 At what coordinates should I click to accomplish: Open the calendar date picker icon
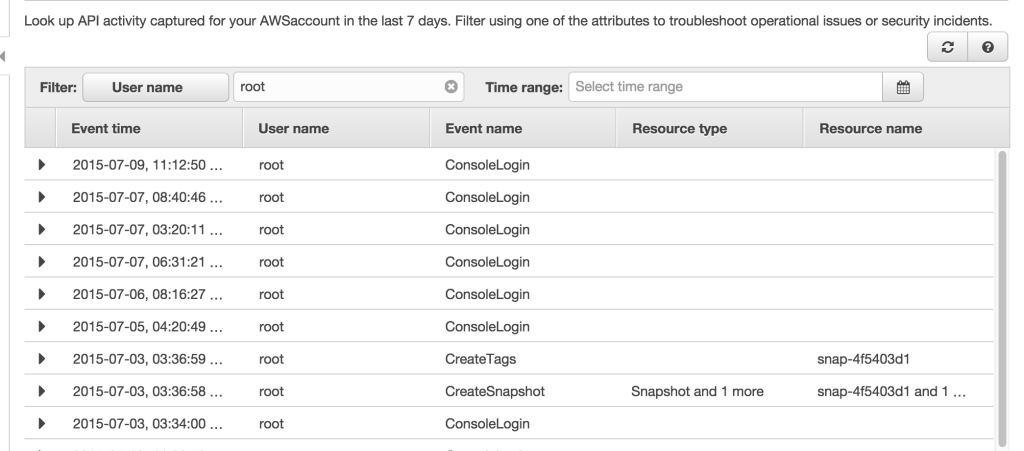903,87
